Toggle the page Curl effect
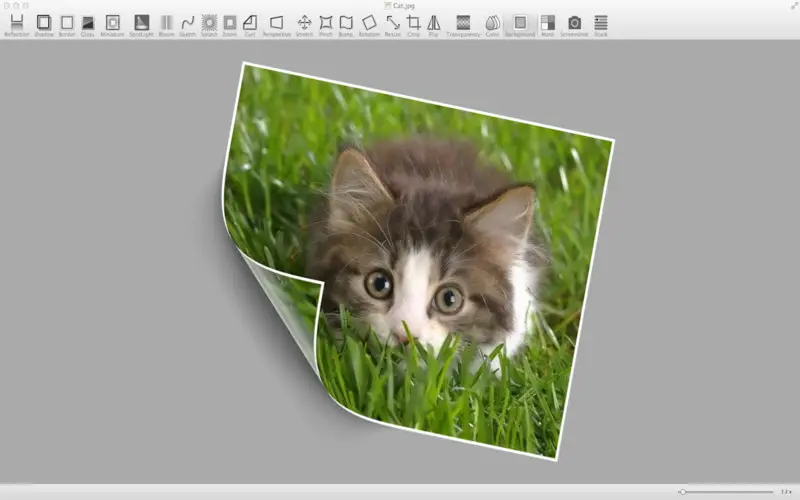800x500 pixels. pos(250,26)
